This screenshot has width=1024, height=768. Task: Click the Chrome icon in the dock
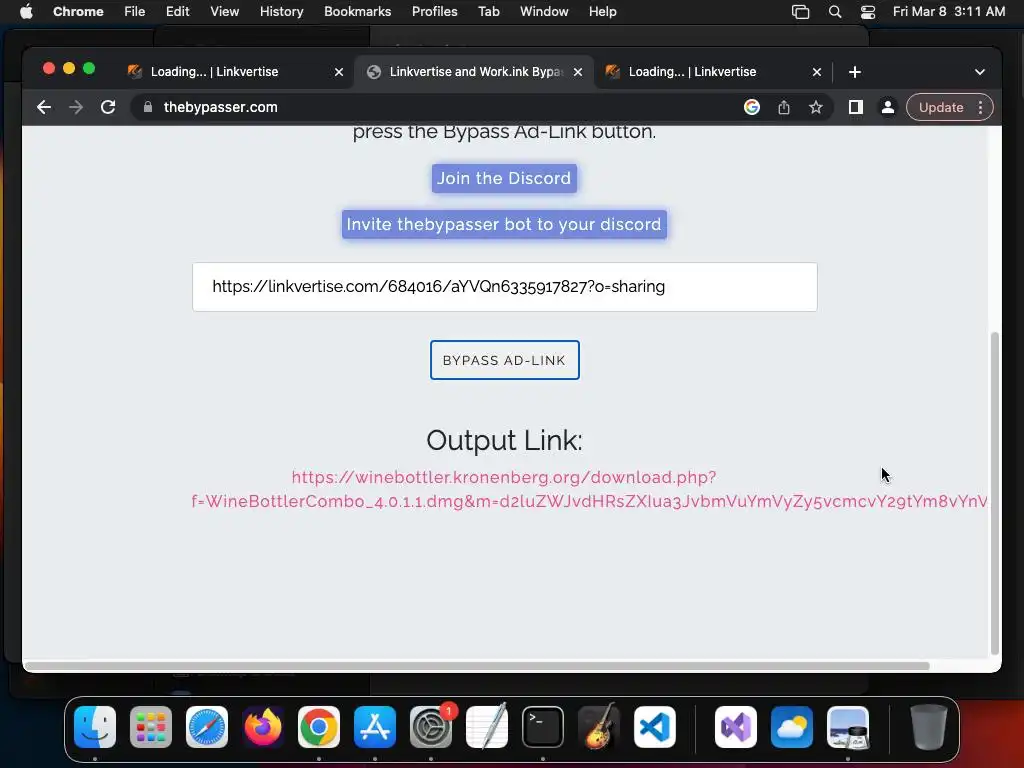click(319, 727)
